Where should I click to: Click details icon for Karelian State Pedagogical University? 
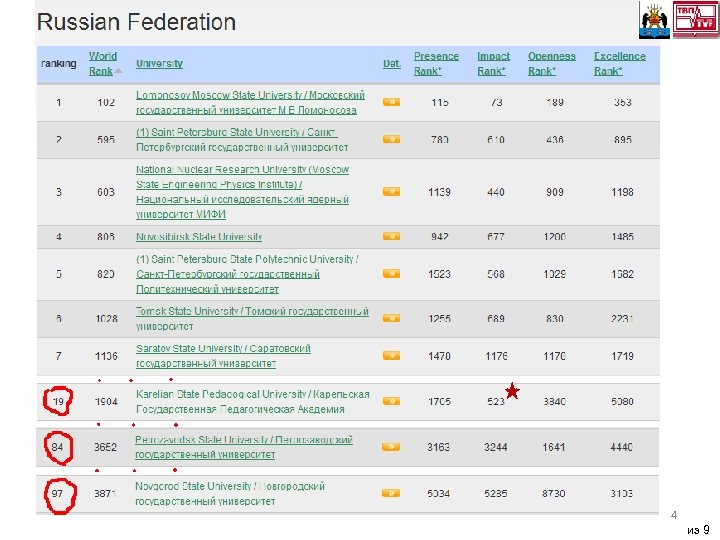pos(391,401)
